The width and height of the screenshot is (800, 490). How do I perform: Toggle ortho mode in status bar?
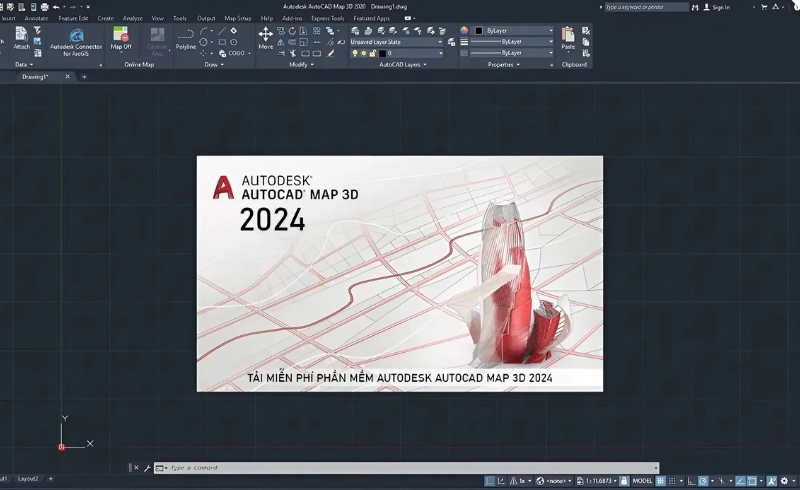click(x=691, y=481)
